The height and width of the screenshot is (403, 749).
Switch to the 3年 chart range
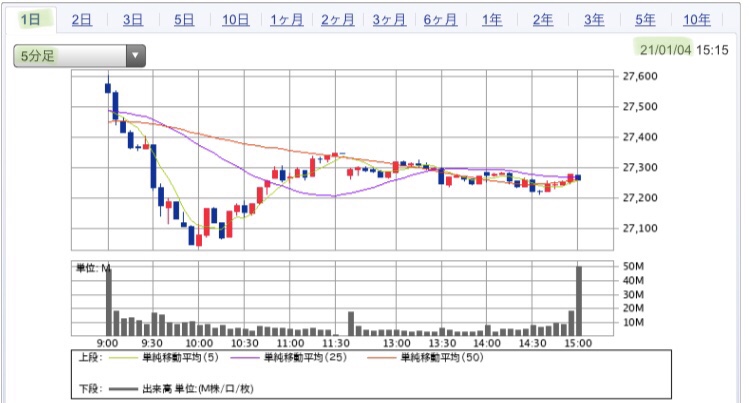point(594,20)
